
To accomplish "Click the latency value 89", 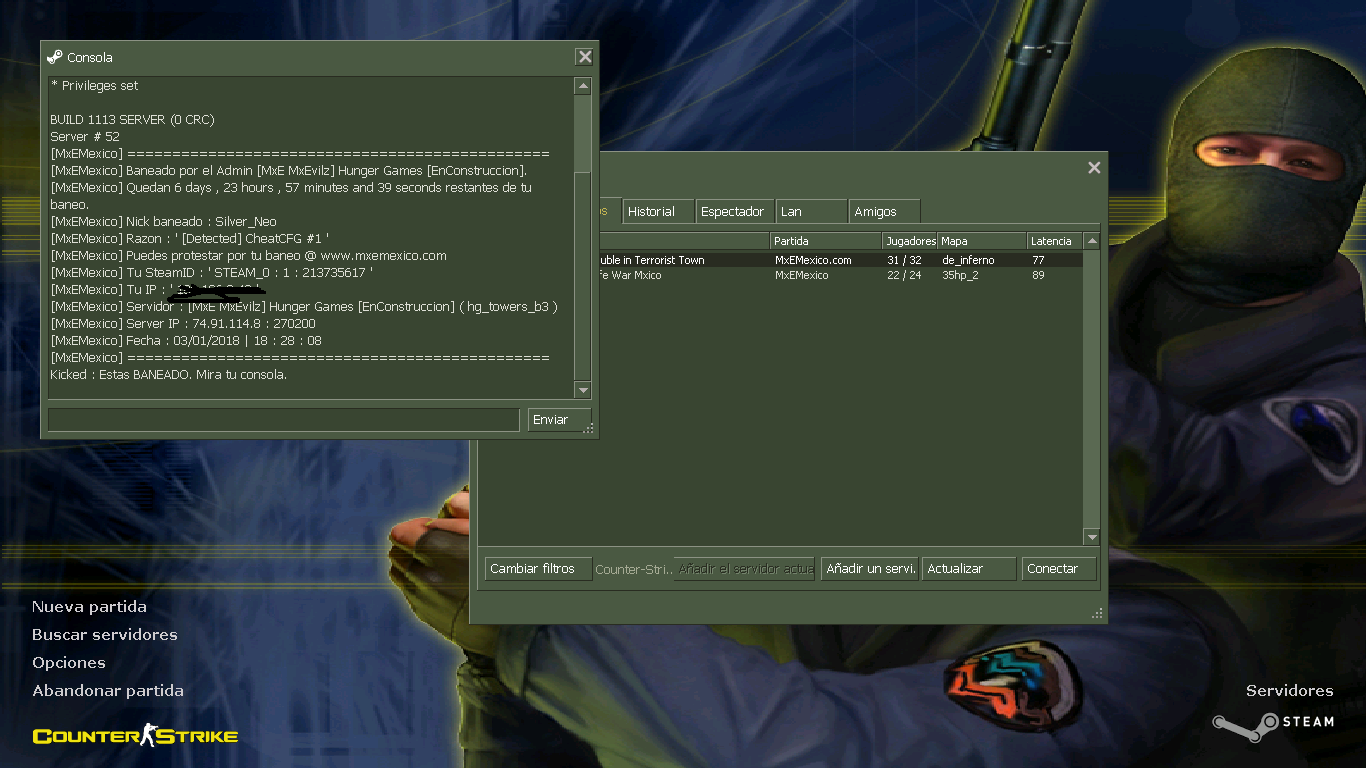I will (x=1038, y=275).
